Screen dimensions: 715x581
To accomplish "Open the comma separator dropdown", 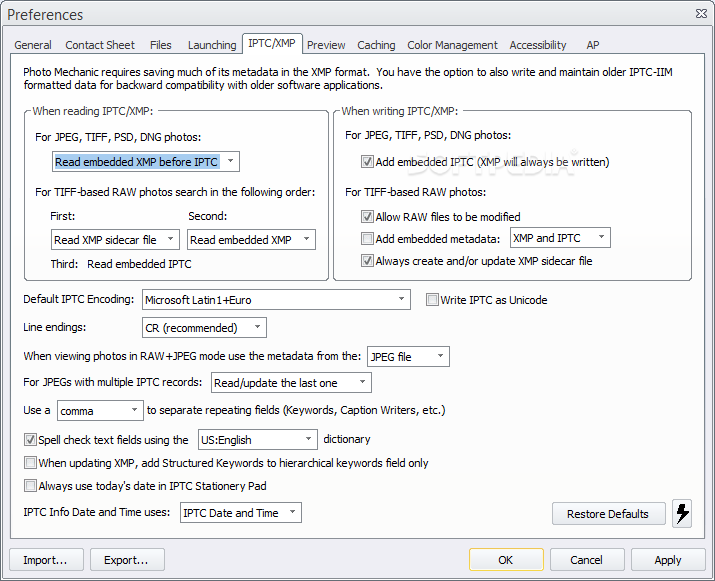I will point(100,410).
